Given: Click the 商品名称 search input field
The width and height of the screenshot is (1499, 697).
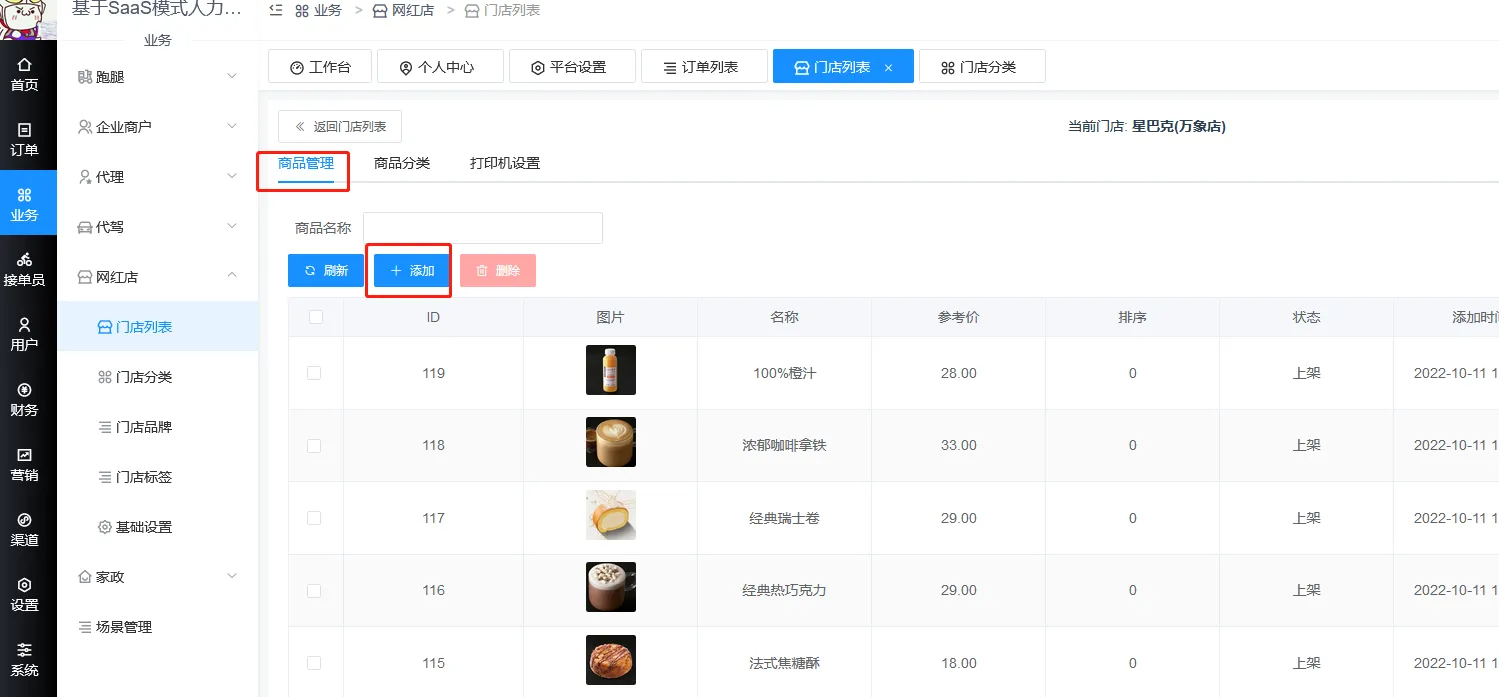Looking at the screenshot, I should pos(483,228).
